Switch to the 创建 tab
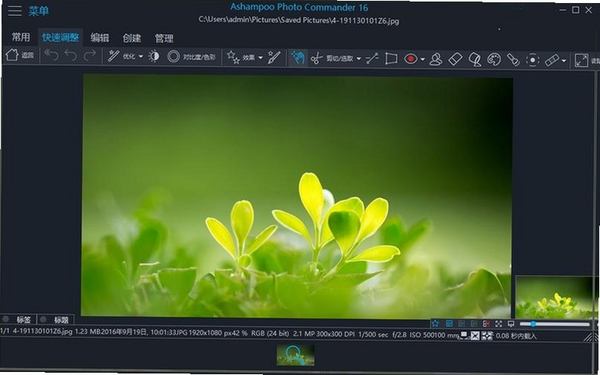 [x=132, y=38]
